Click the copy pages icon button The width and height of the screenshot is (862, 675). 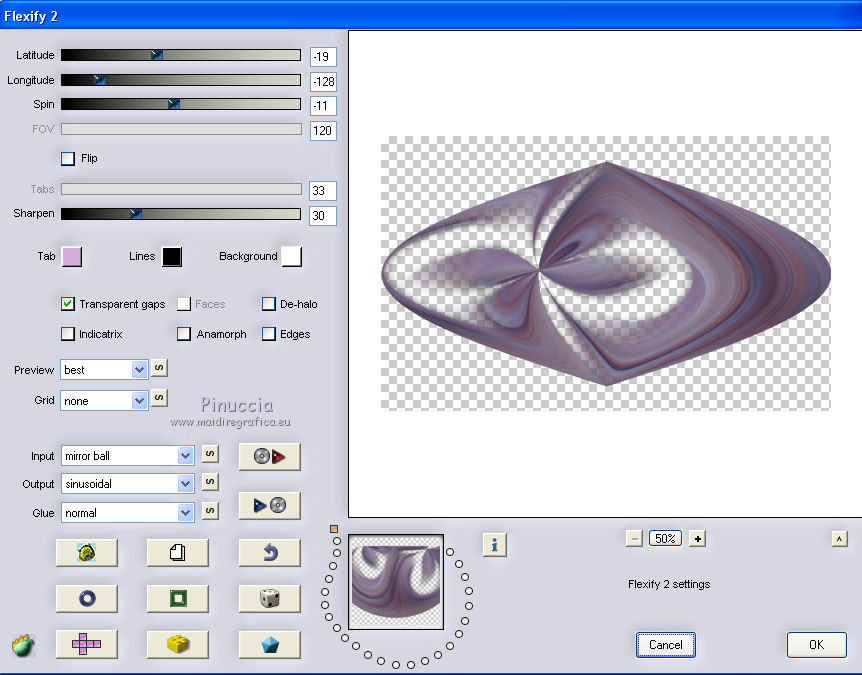point(178,552)
